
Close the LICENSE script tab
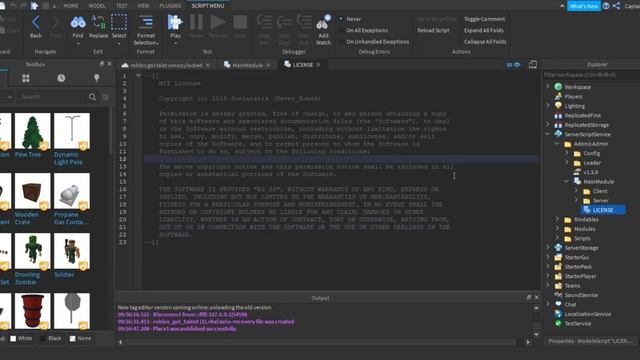[318, 64]
